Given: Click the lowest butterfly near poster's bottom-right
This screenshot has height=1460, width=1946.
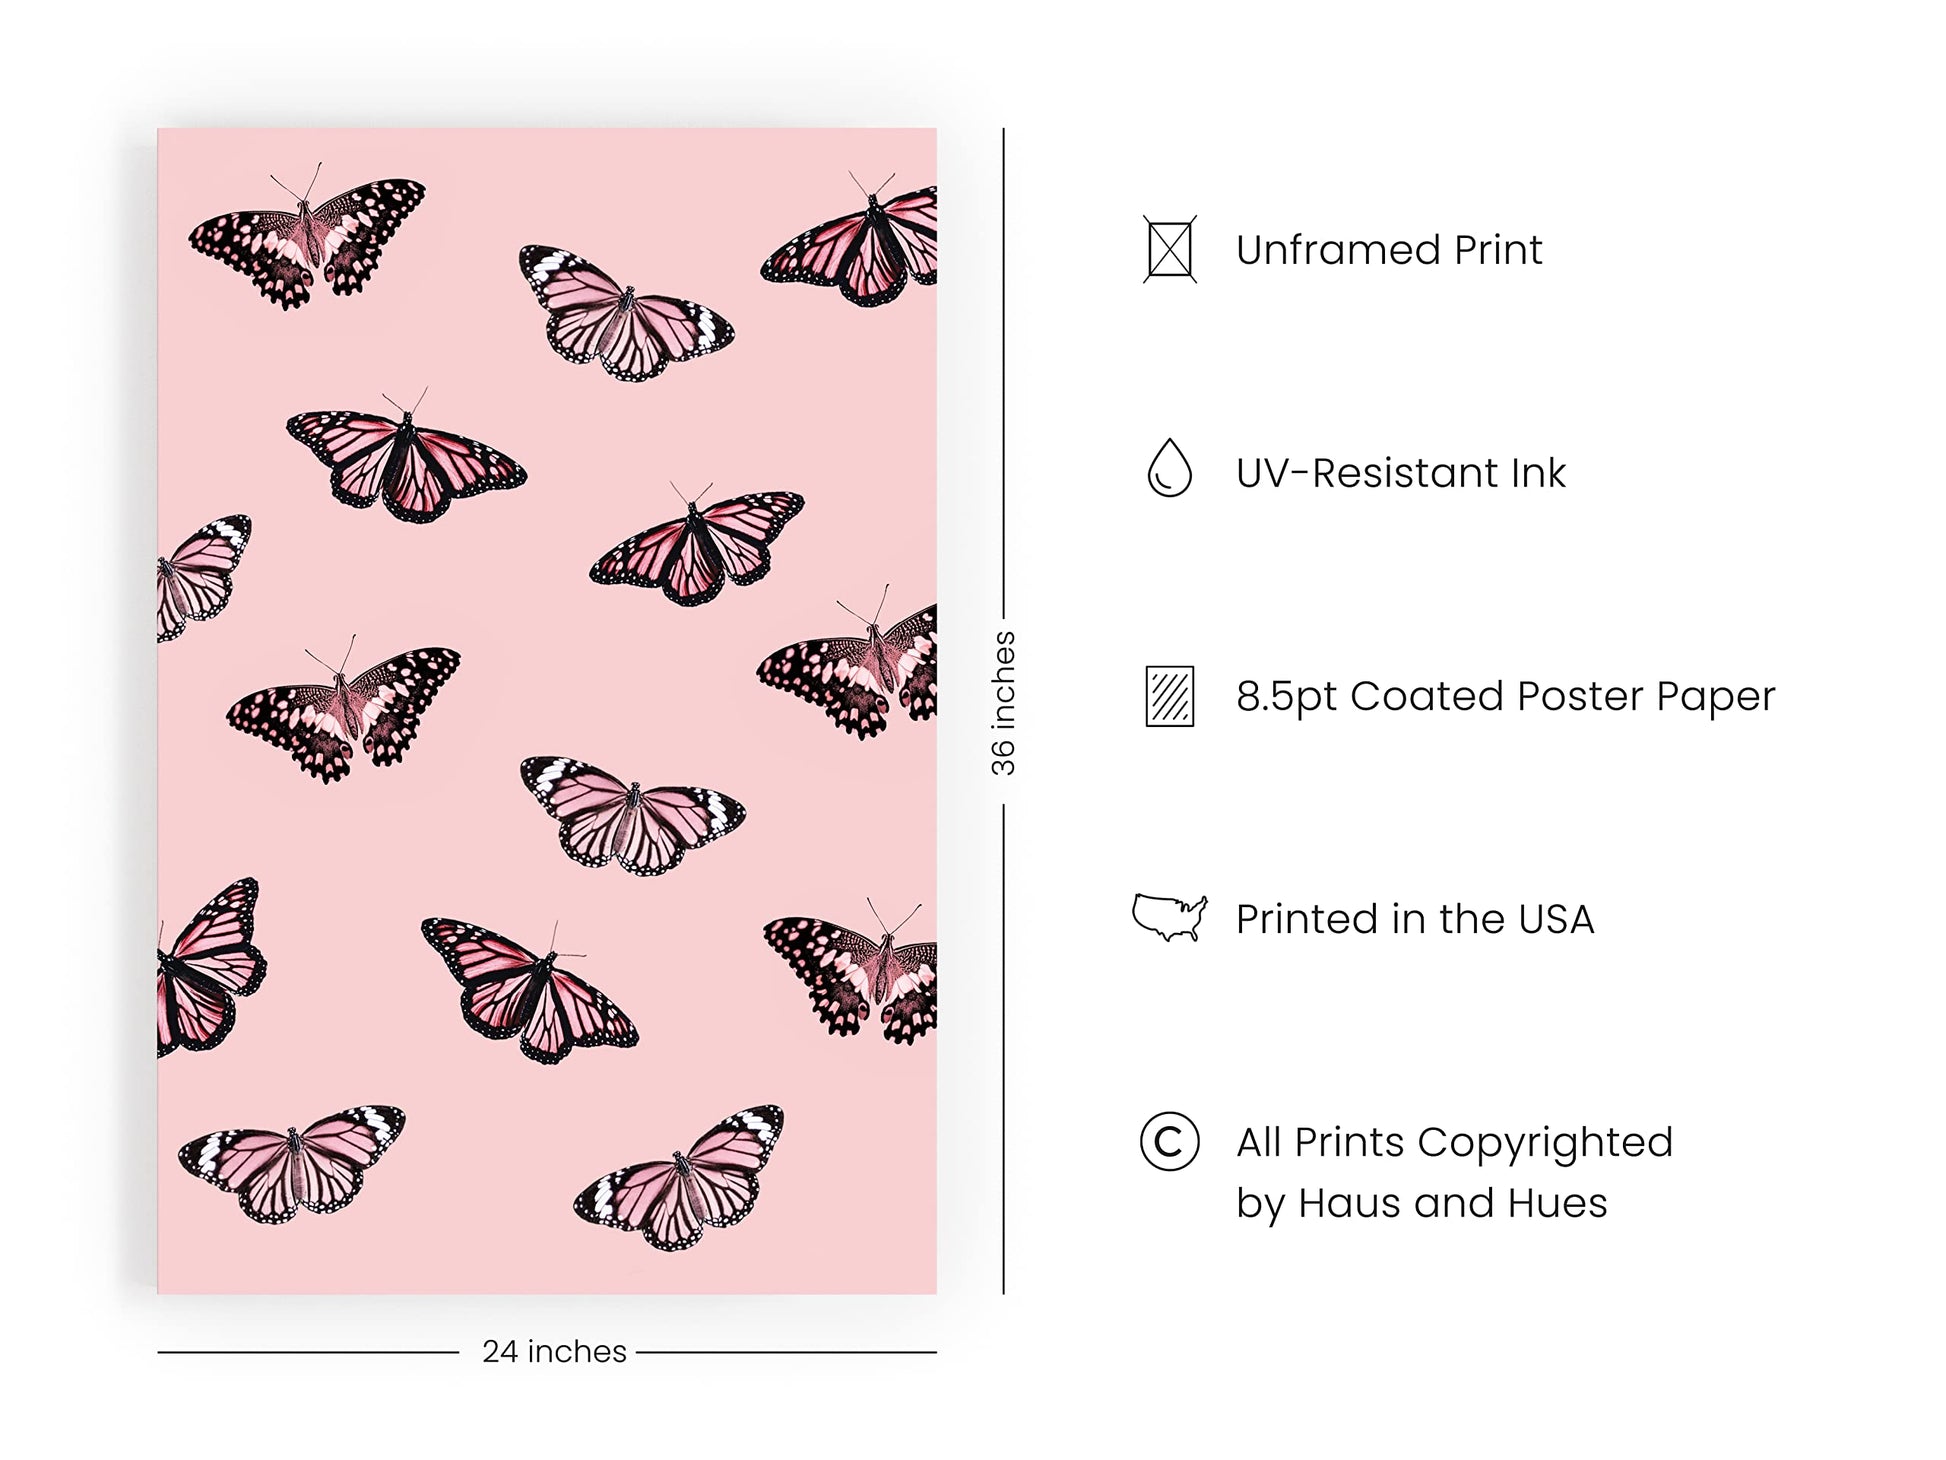Looking at the screenshot, I should [x=680, y=1178].
